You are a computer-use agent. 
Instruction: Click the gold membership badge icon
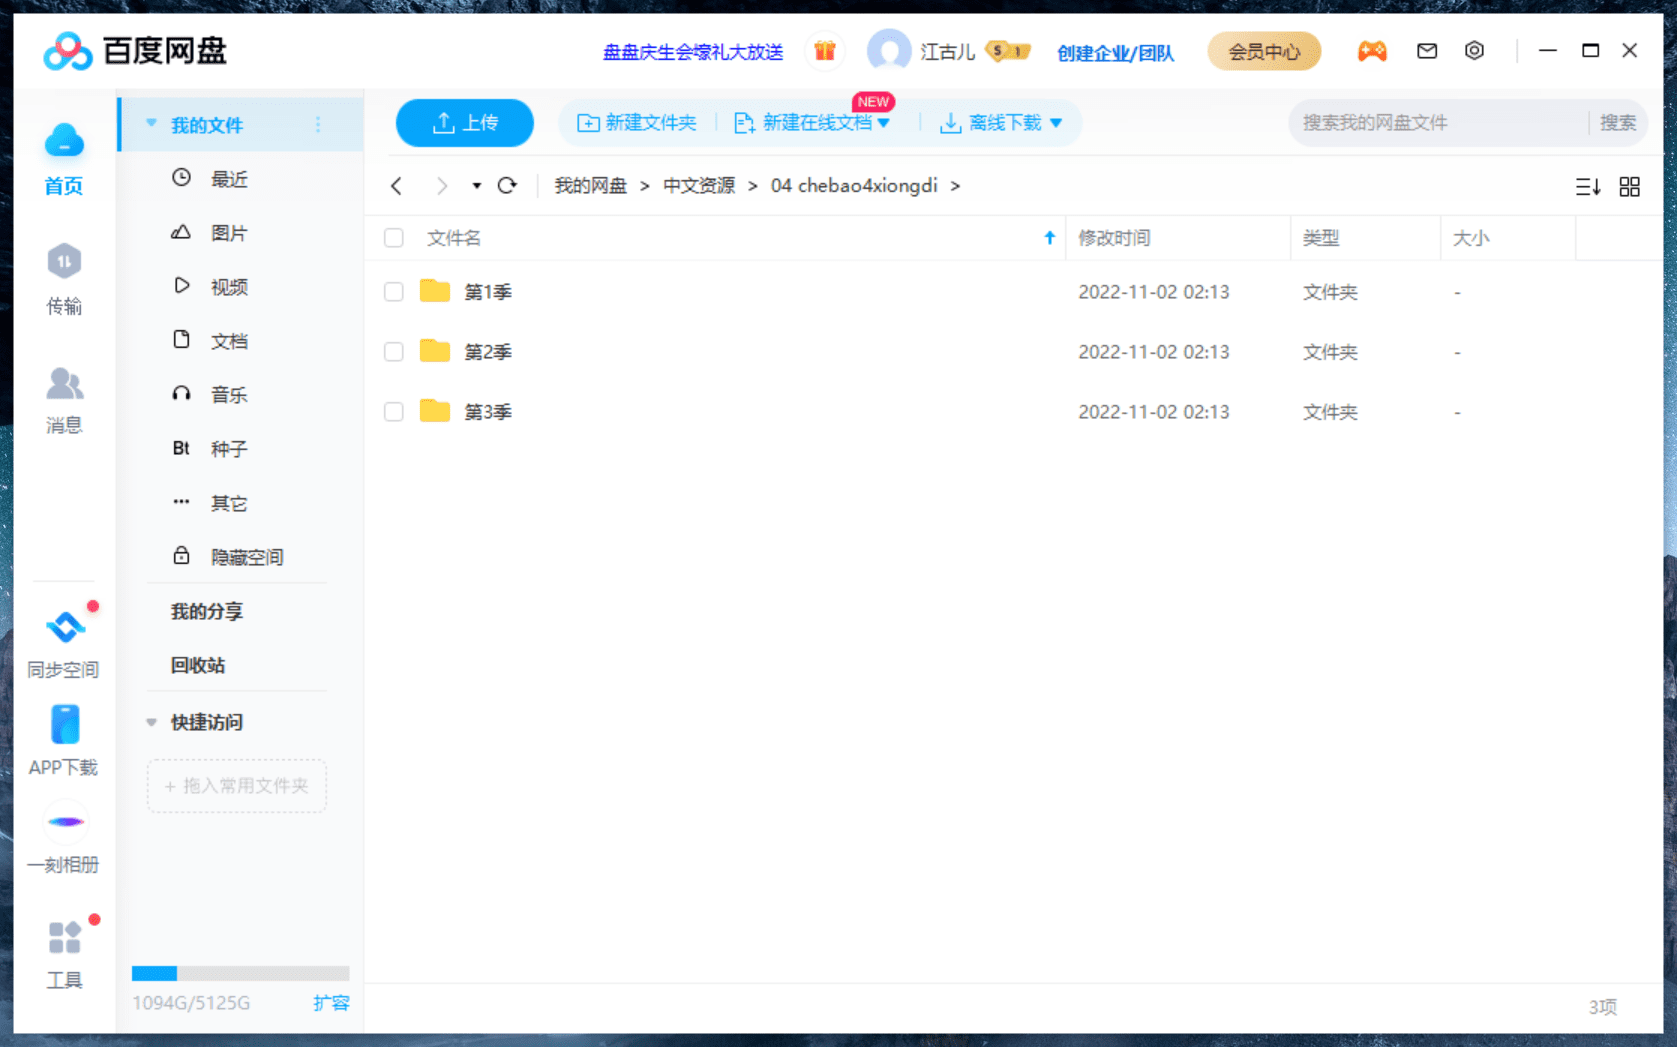click(1008, 51)
